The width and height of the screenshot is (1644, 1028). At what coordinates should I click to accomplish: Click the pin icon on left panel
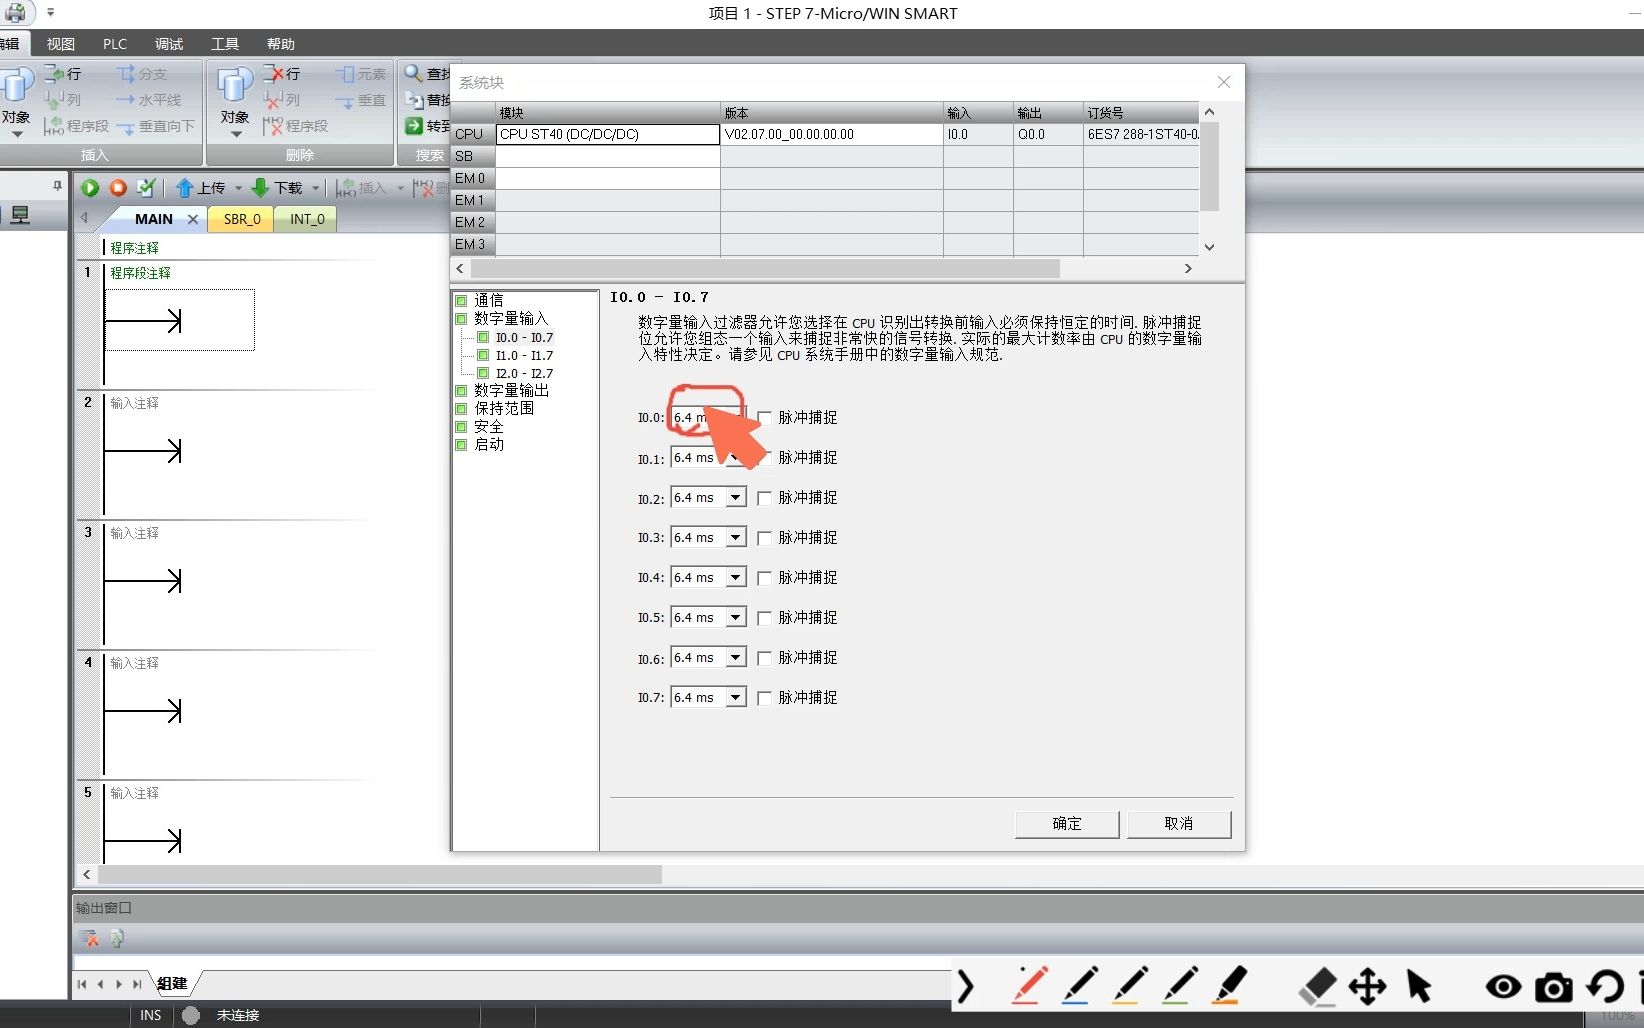tap(57, 186)
